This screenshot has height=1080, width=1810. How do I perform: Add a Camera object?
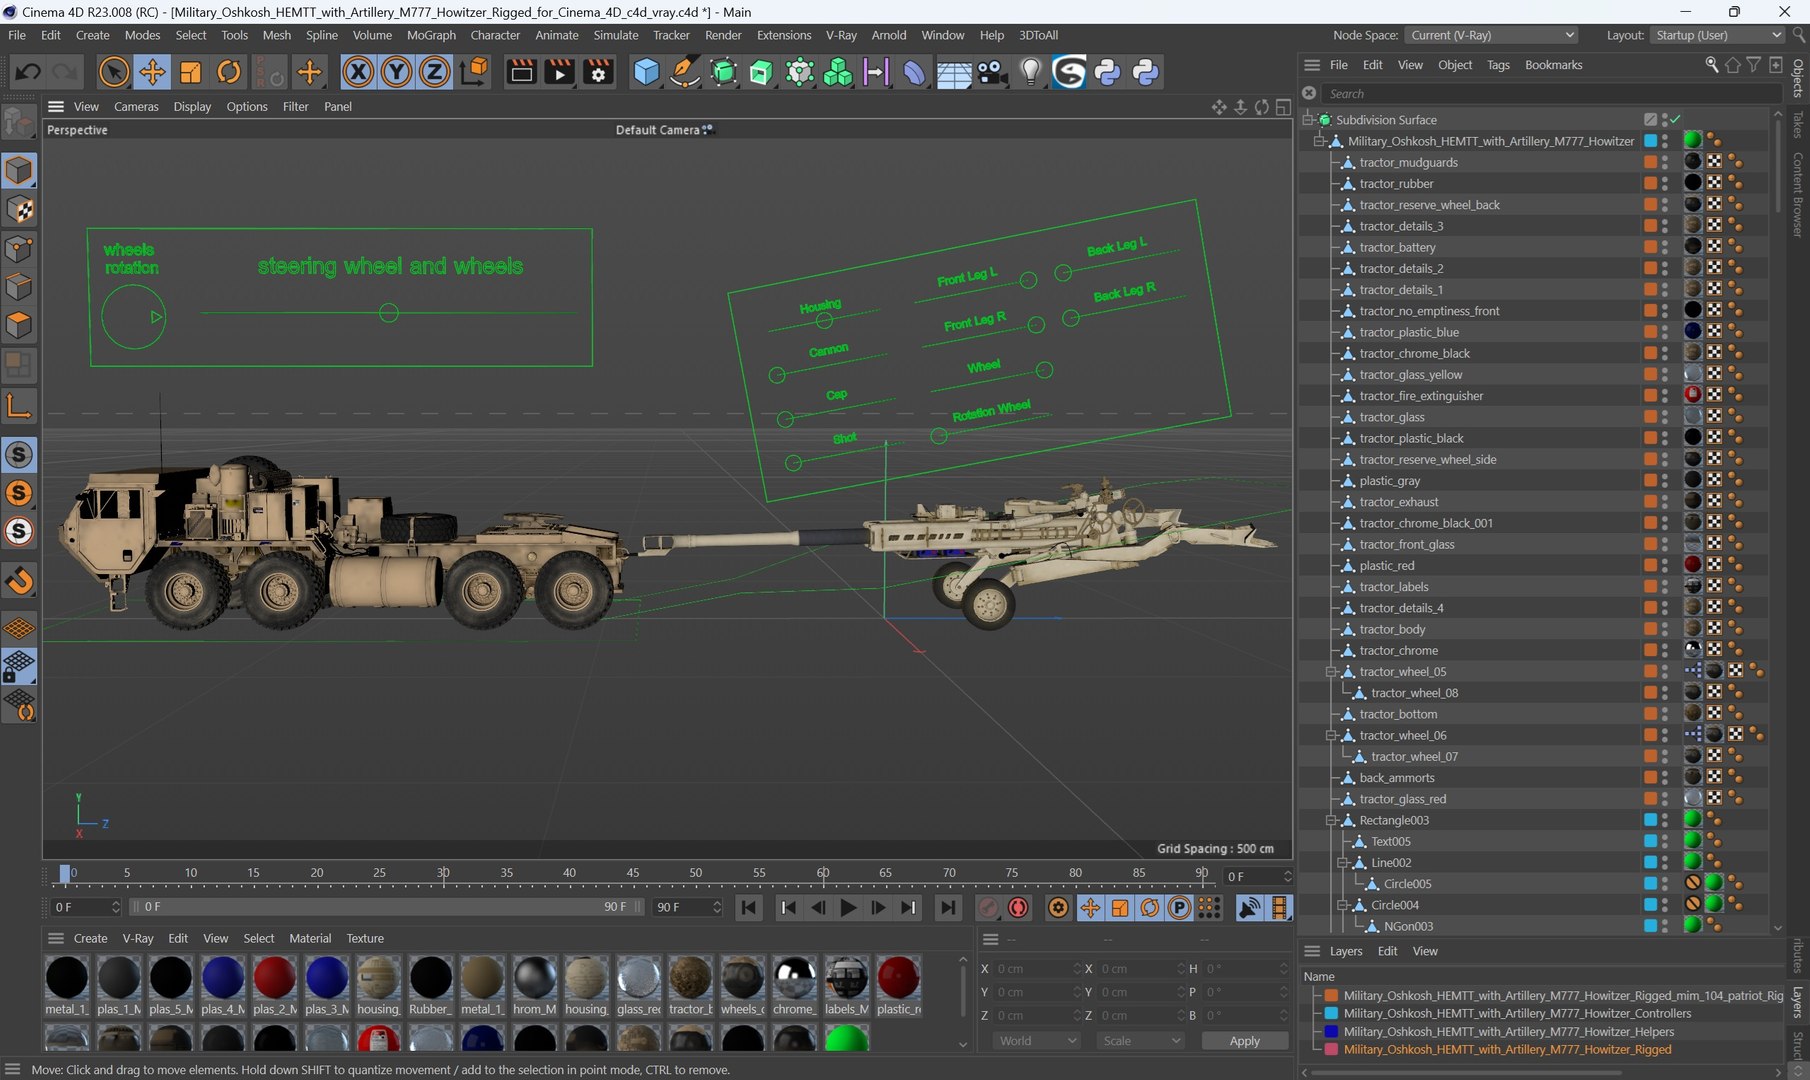click(991, 72)
